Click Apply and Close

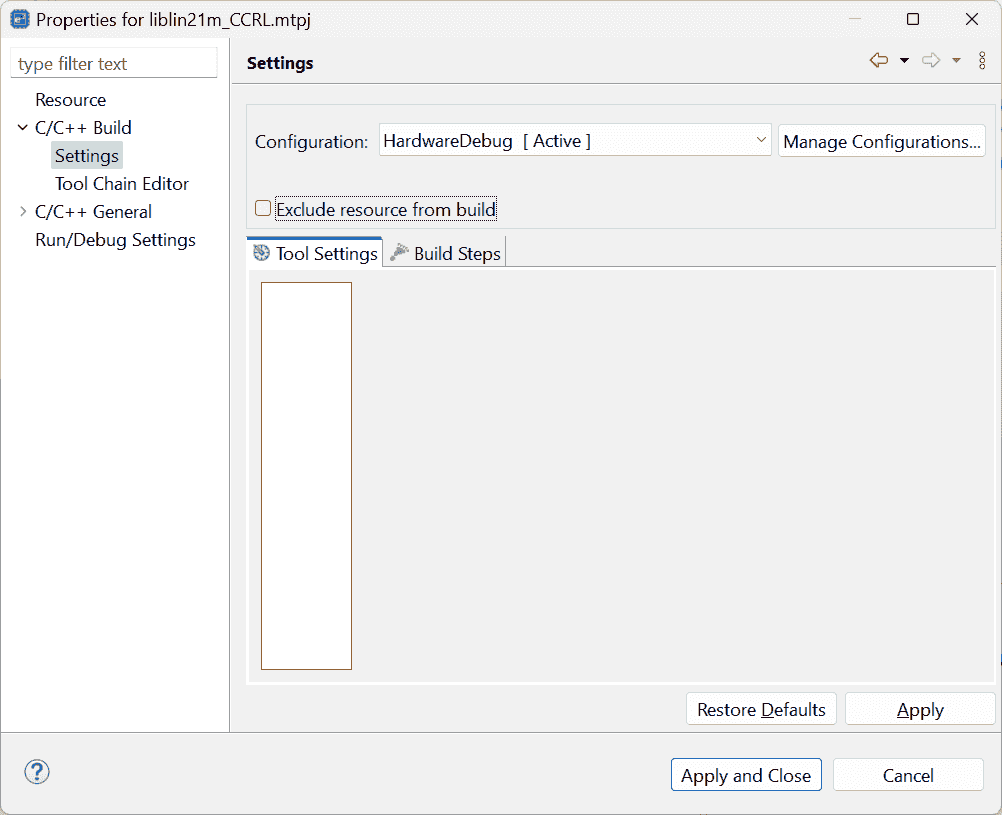(x=746, y=775)
